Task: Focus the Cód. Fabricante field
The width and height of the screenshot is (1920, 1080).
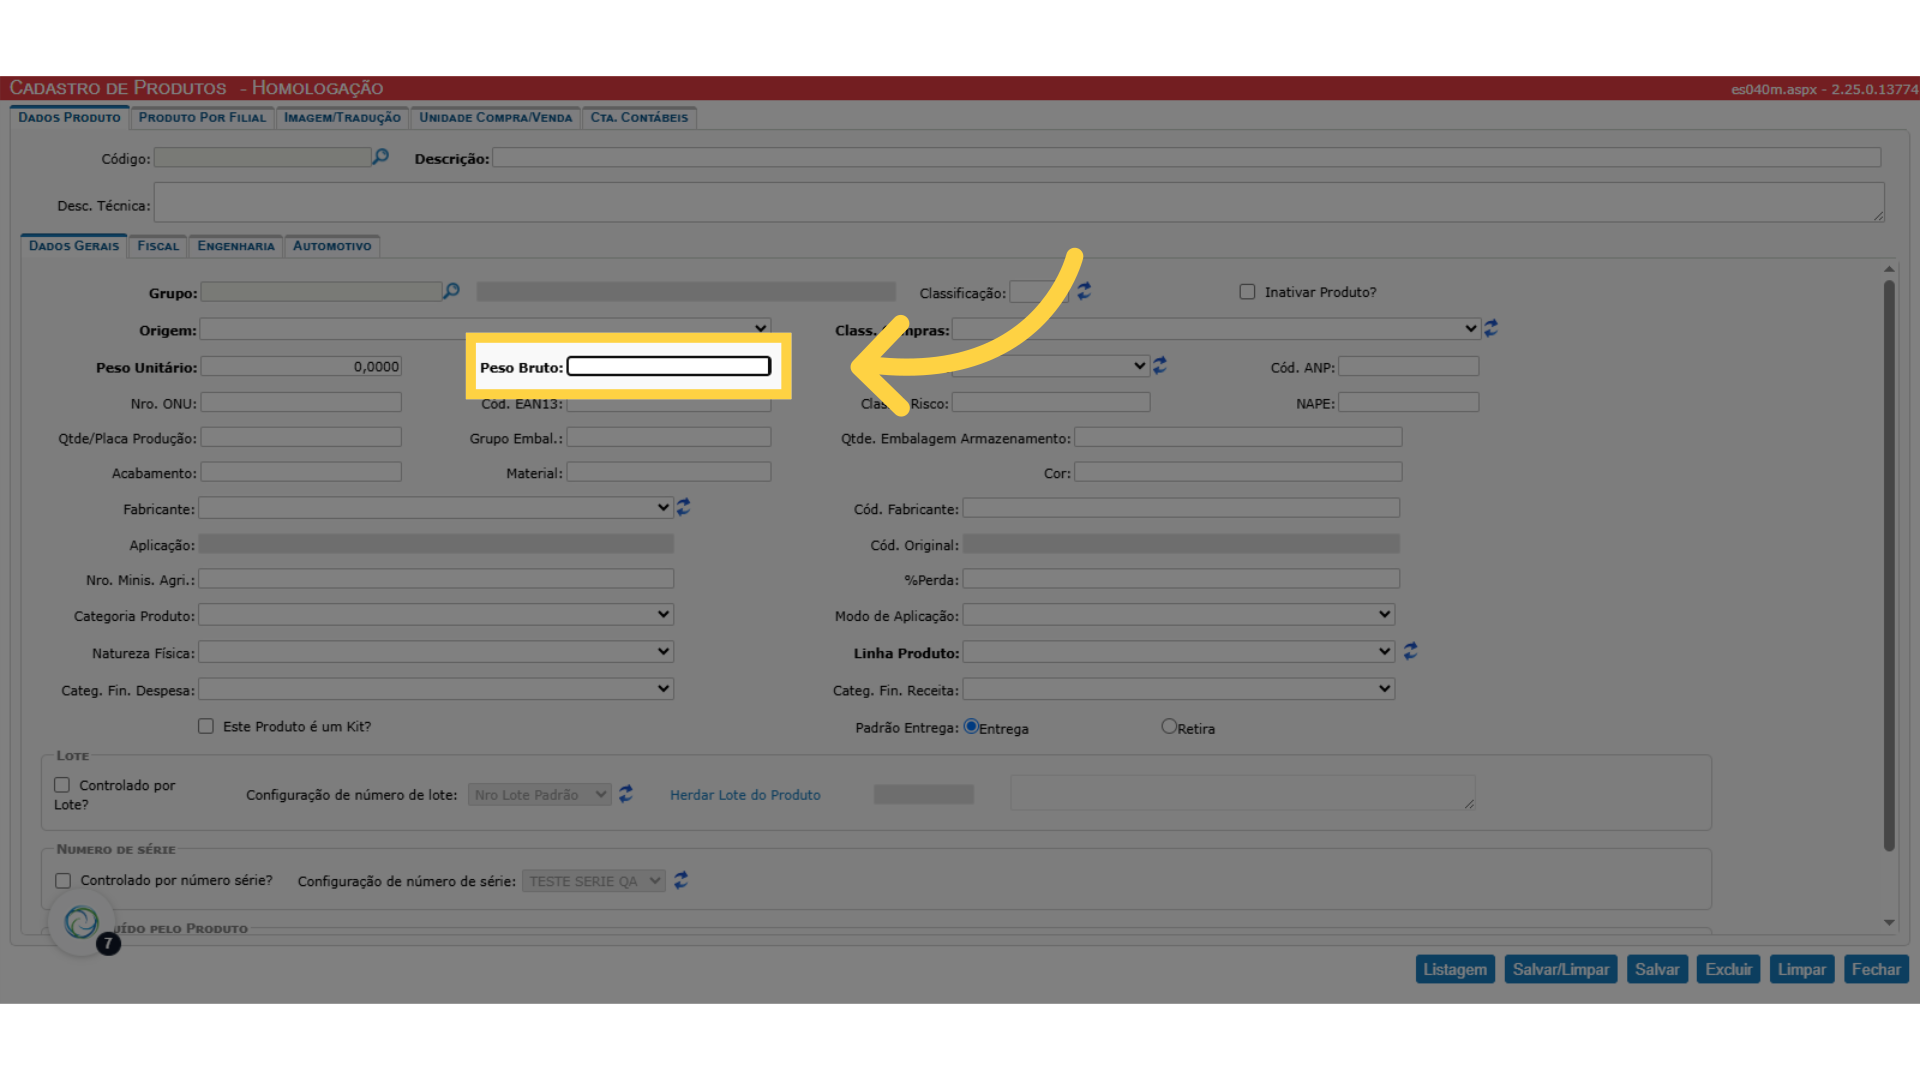Action: (x=1181, y=508)
